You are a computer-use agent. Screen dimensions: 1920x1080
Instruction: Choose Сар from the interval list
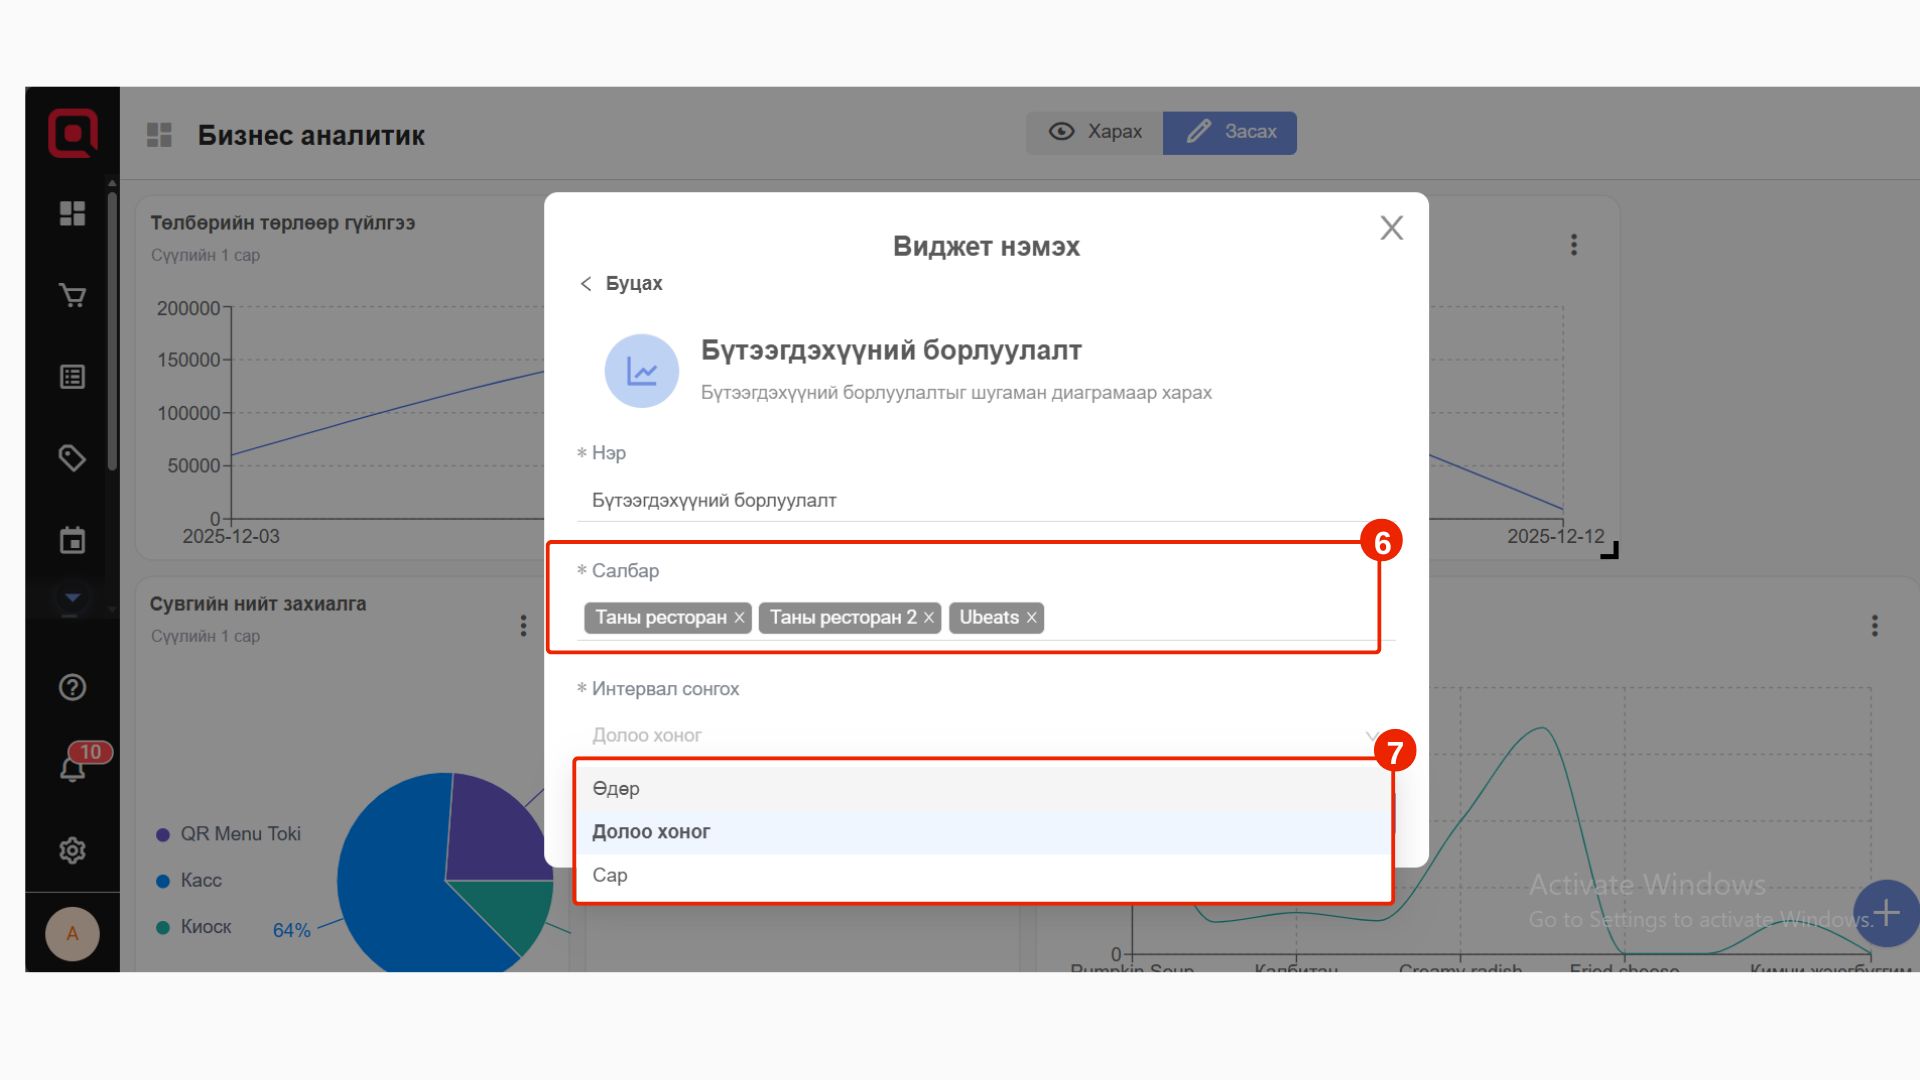point(610,875)
